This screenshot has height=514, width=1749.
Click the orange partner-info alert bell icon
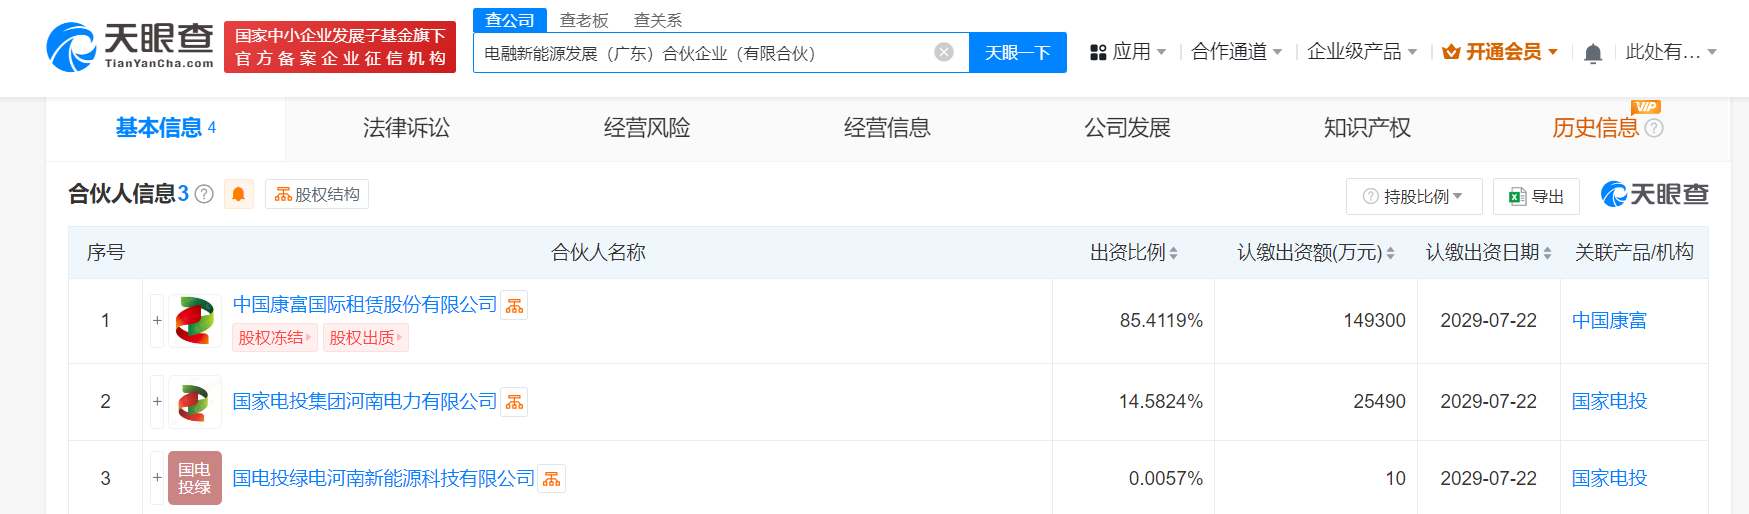coord(238,194)
